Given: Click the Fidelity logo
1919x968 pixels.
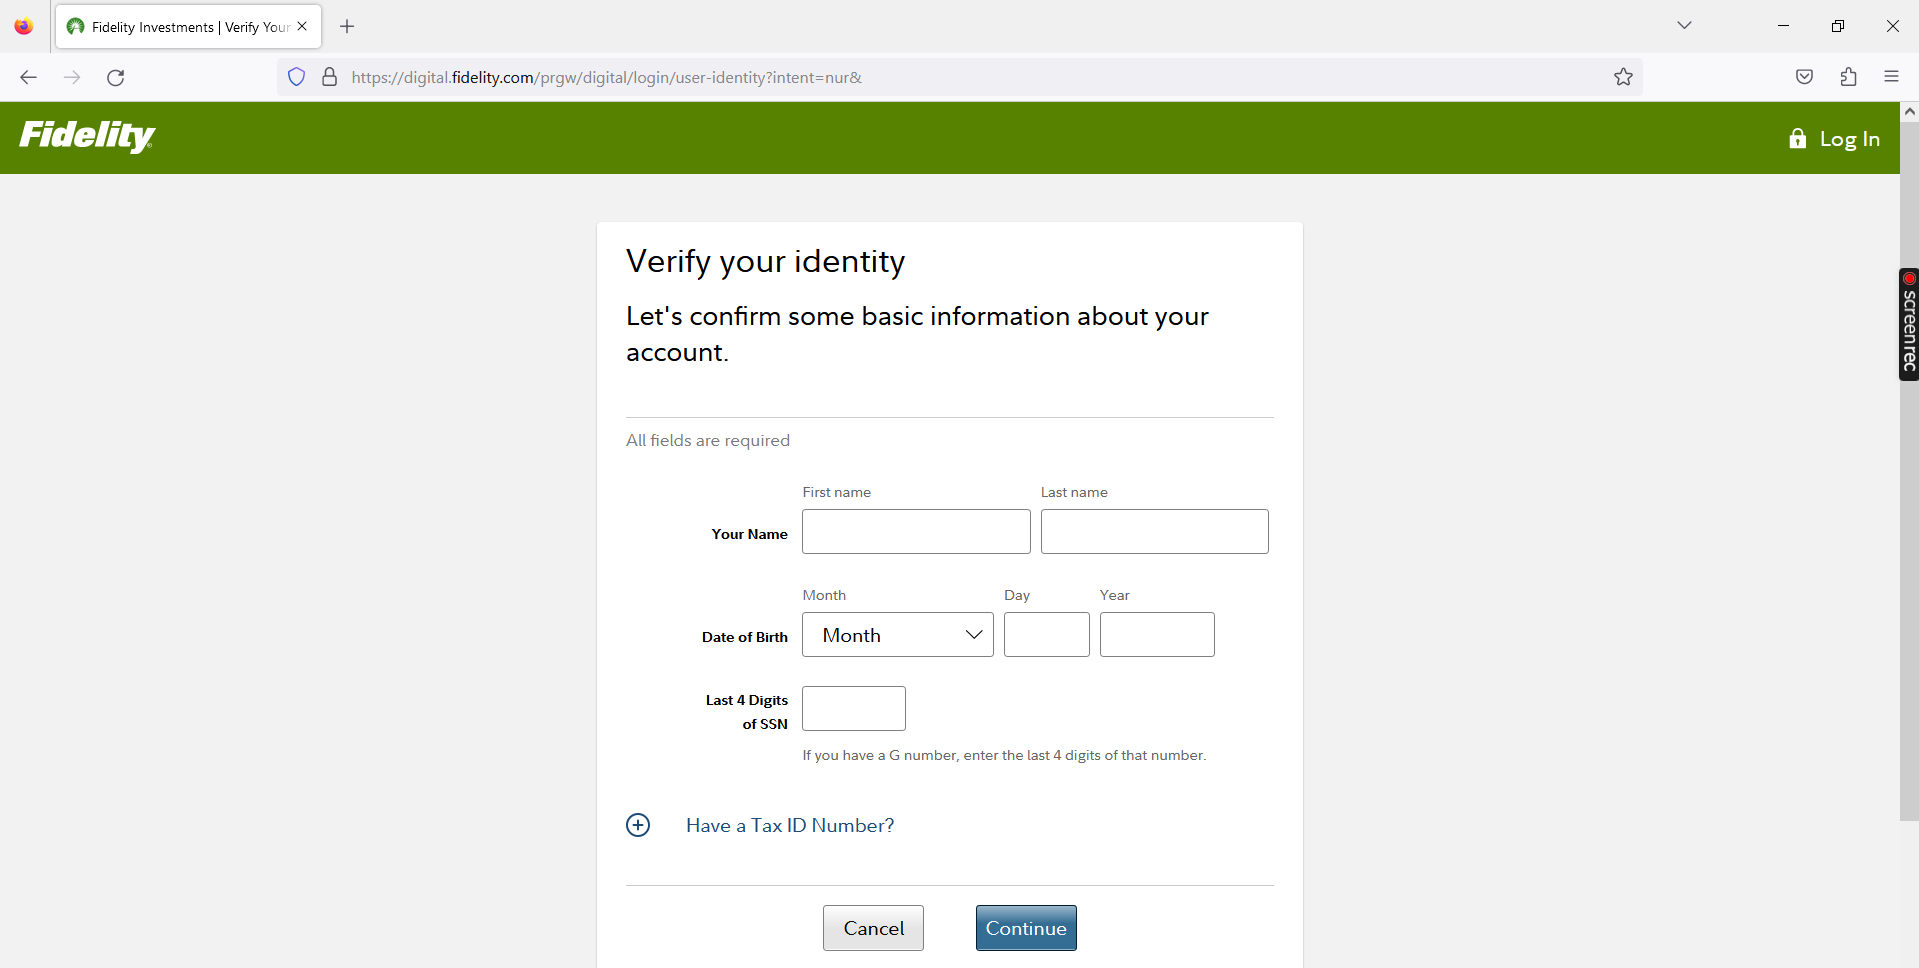Looking at the screenshot, I should tap(87, 137).
